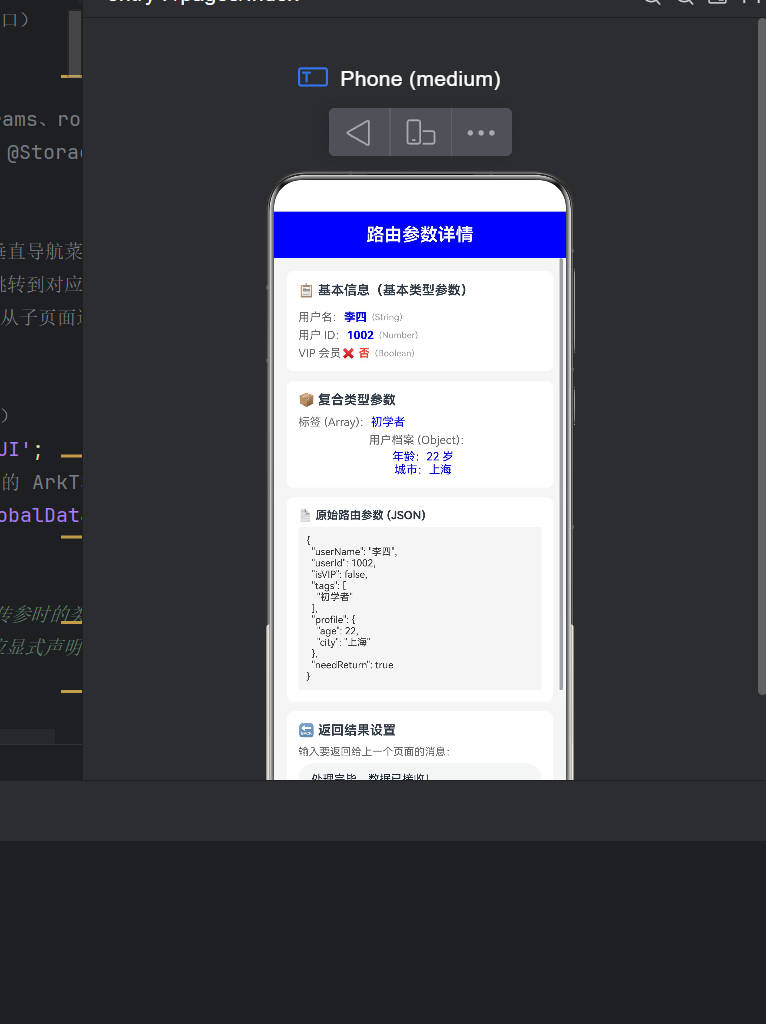Click the return message input field at the bottom of the phone preview
Screen dimensions: 766x1024
coord(420,772)
